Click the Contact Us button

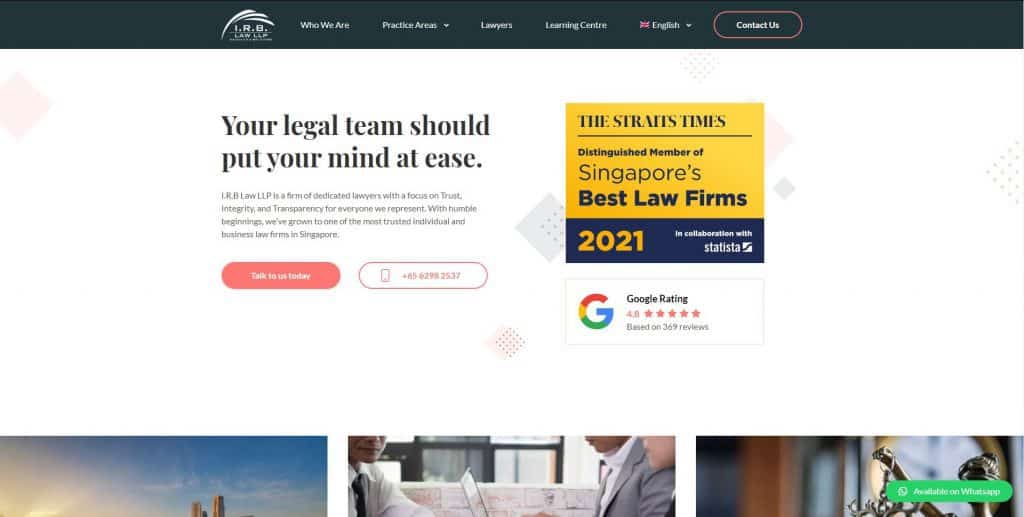point(758,25)
